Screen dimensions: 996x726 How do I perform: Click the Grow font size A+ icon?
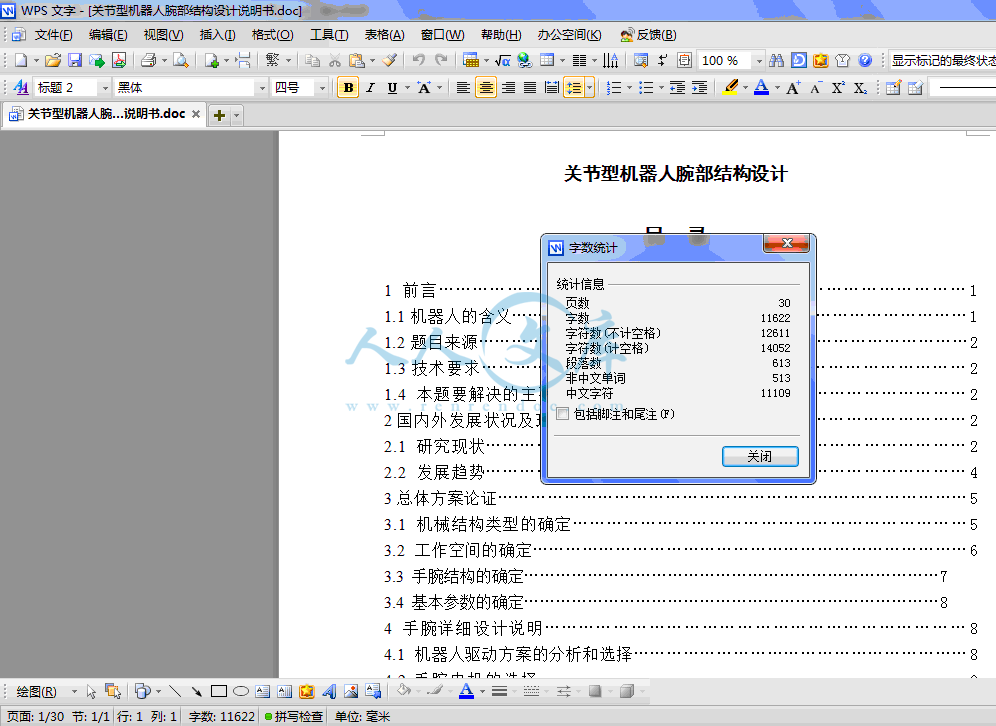793,88
